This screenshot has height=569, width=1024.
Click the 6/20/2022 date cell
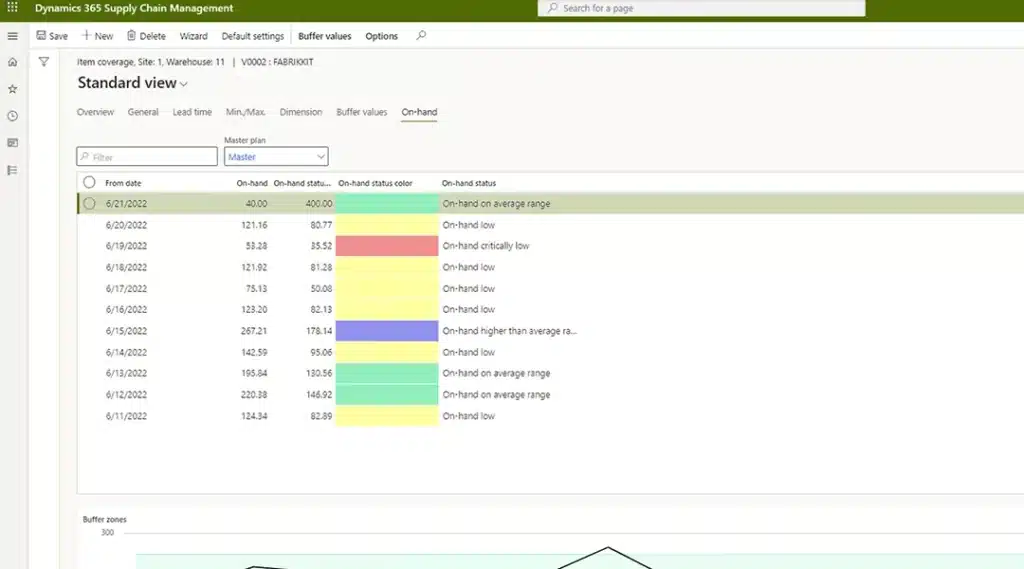coord(126,225)
